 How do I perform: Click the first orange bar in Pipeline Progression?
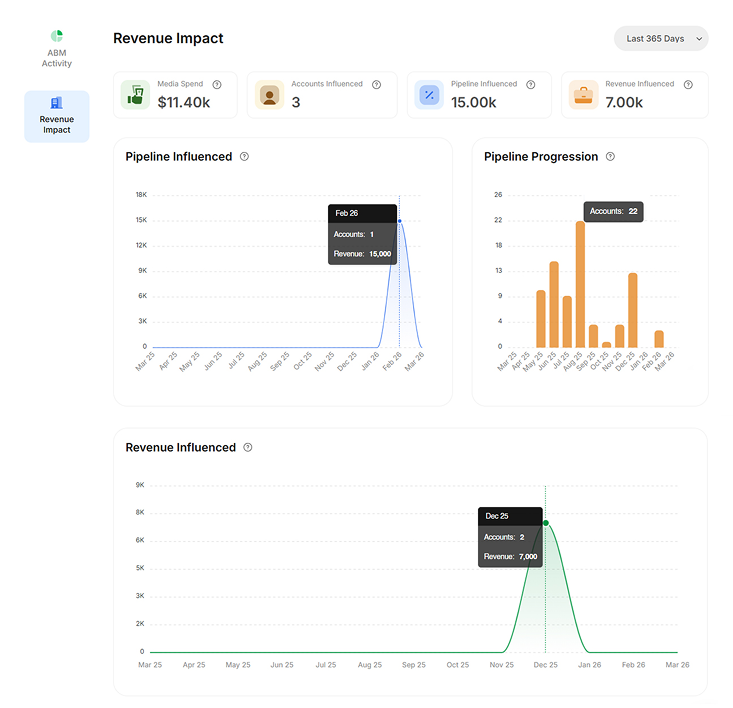tap(541, 319)
